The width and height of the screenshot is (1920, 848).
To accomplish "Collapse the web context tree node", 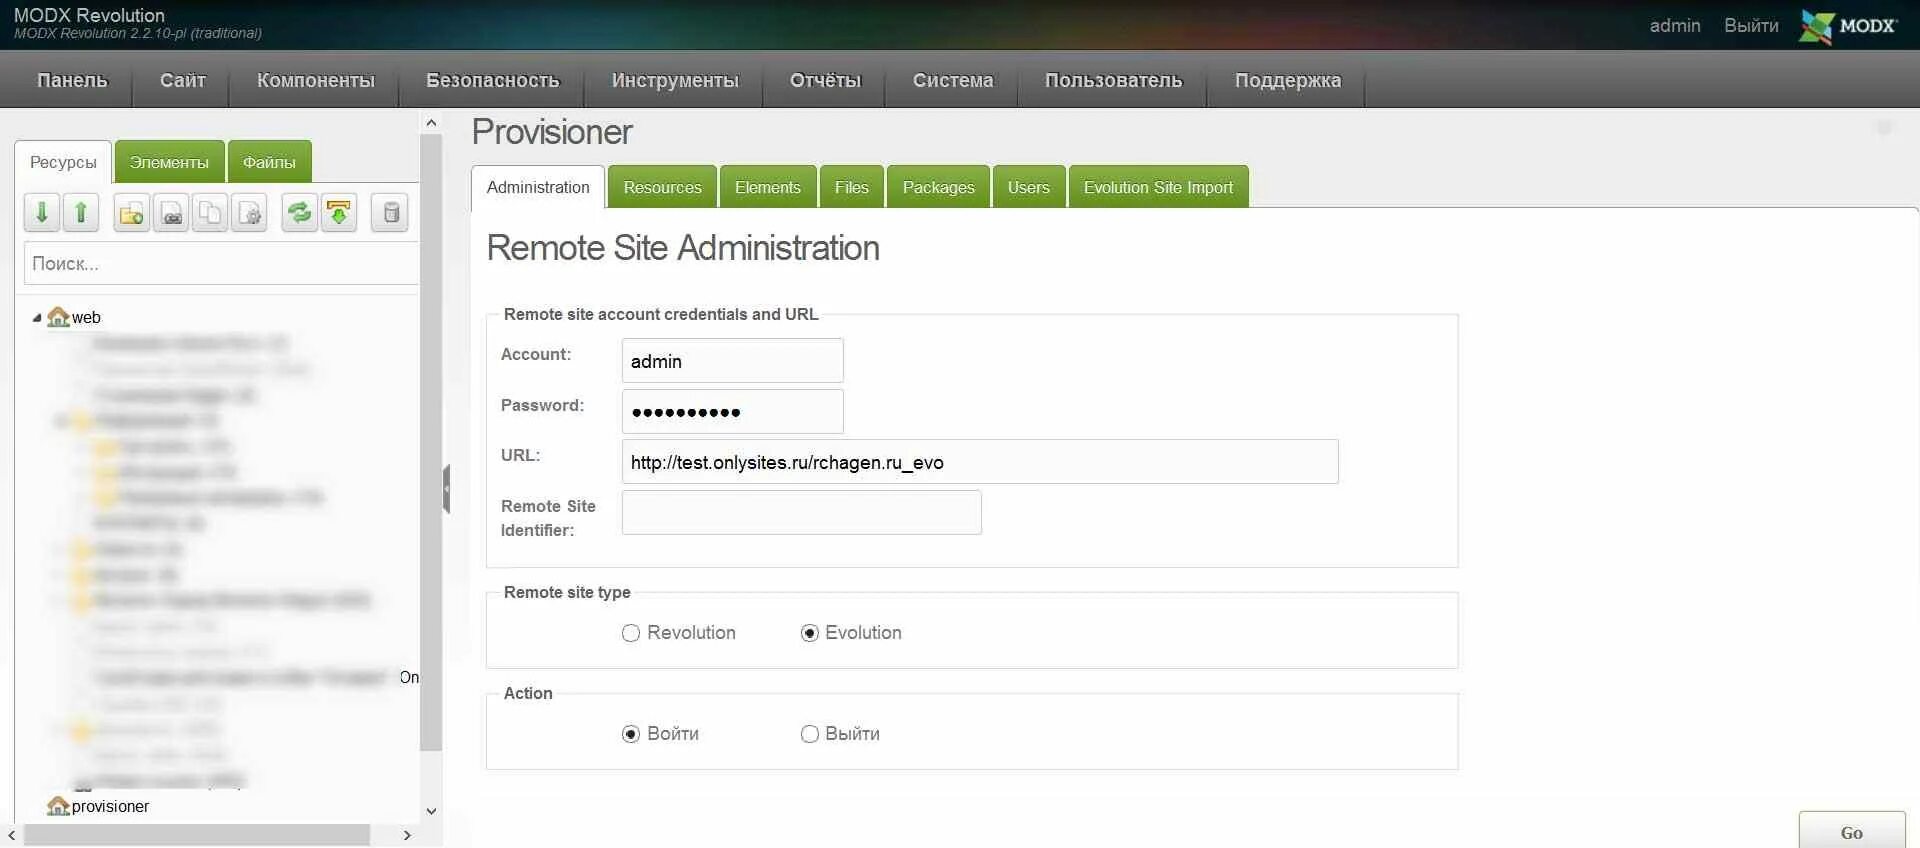I will click(x=37, y=318).
